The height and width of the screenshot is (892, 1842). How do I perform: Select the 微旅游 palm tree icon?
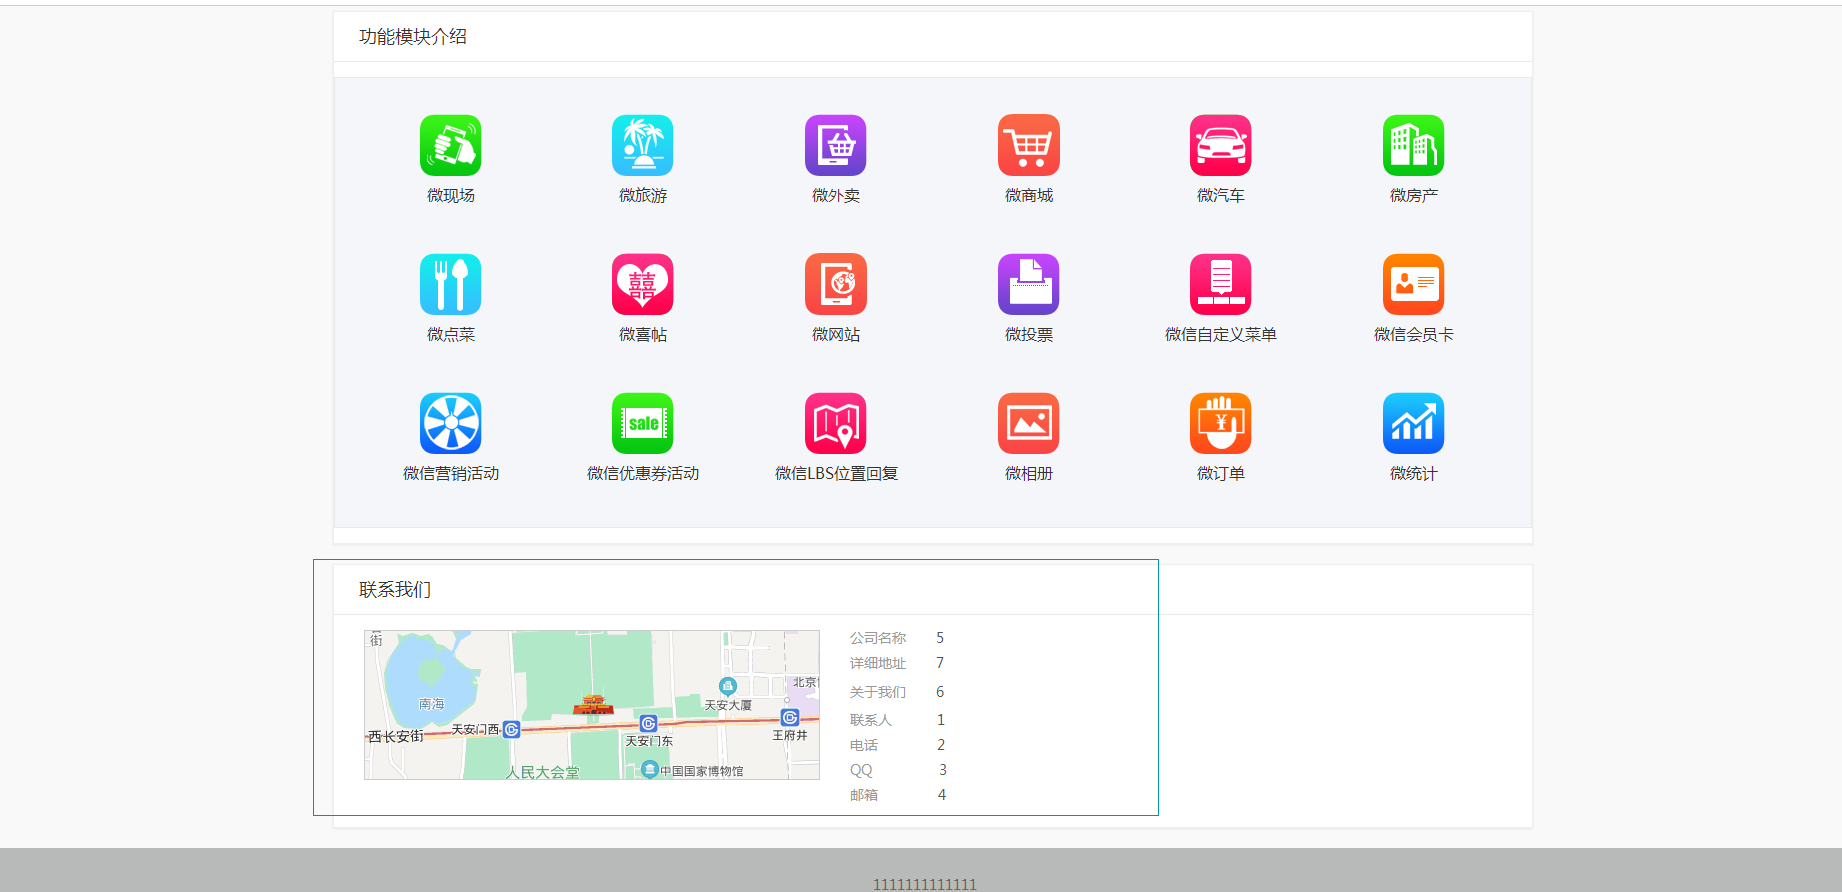click(643, 145)
